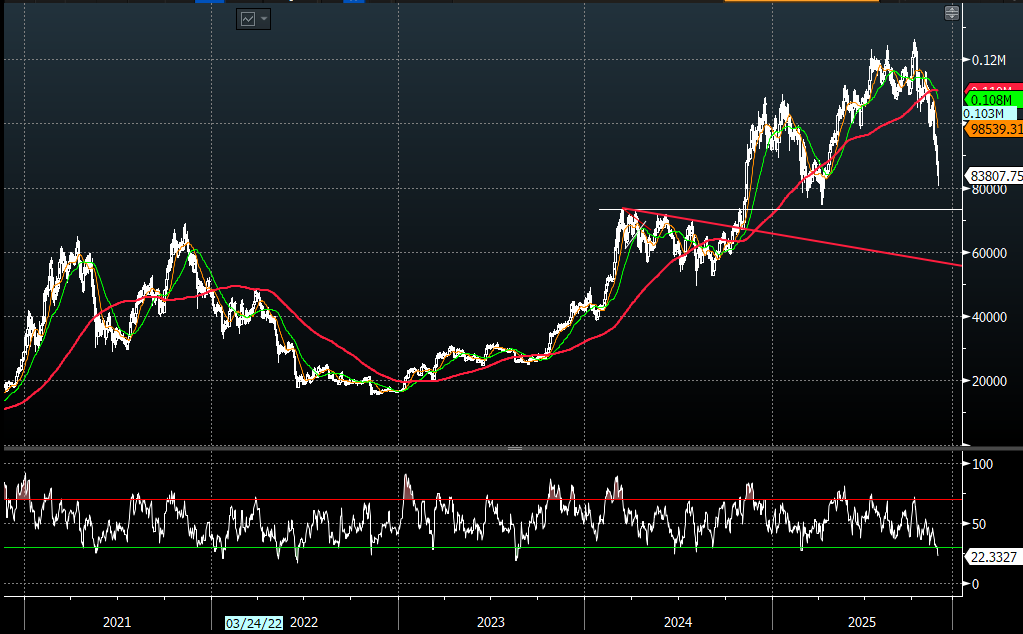Open the chart type dropdown arrow
This screenshot has height=634, width=1023.
264,19
